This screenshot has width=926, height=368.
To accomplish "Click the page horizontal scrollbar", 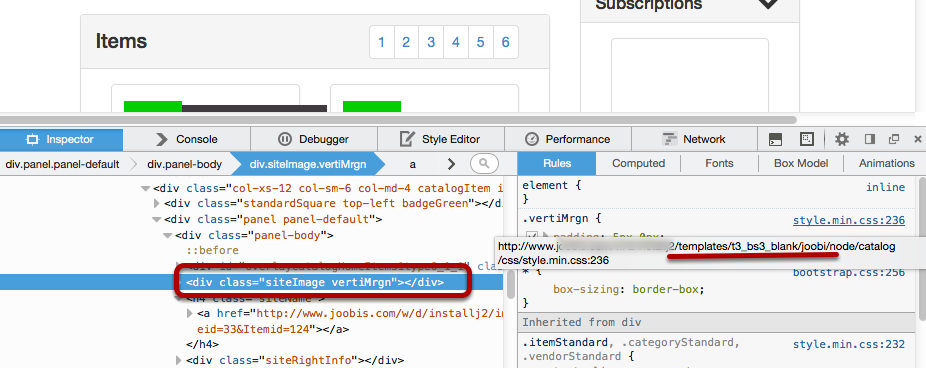I will [399, 120].
